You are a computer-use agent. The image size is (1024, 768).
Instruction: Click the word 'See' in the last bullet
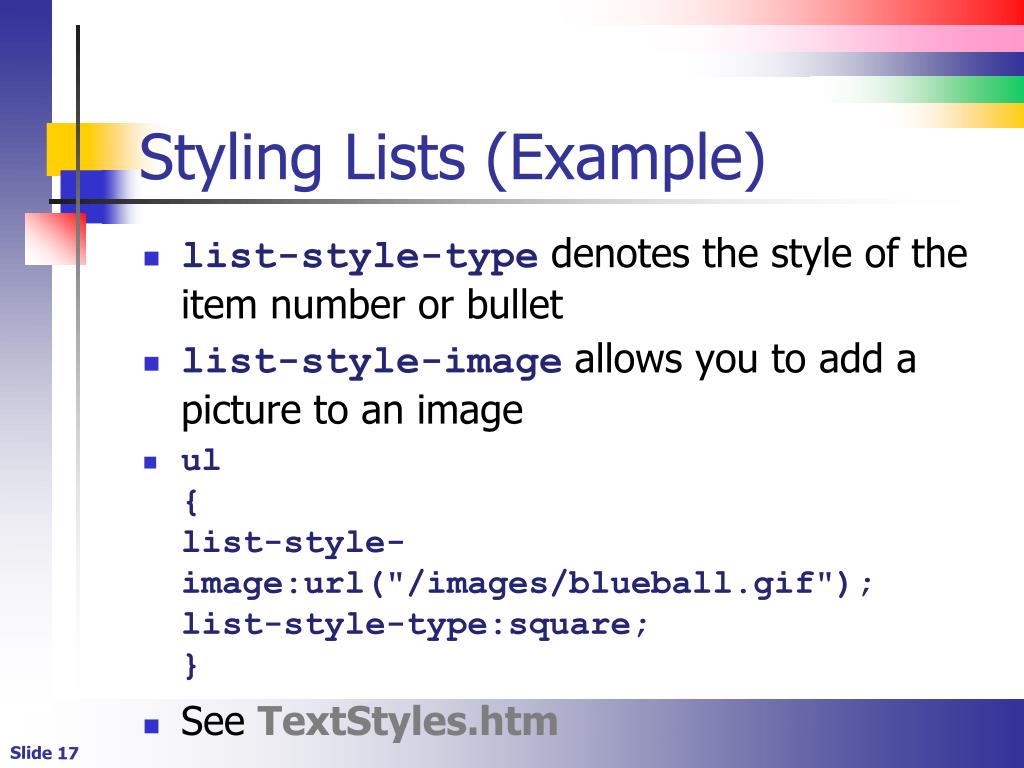(213, 722)
